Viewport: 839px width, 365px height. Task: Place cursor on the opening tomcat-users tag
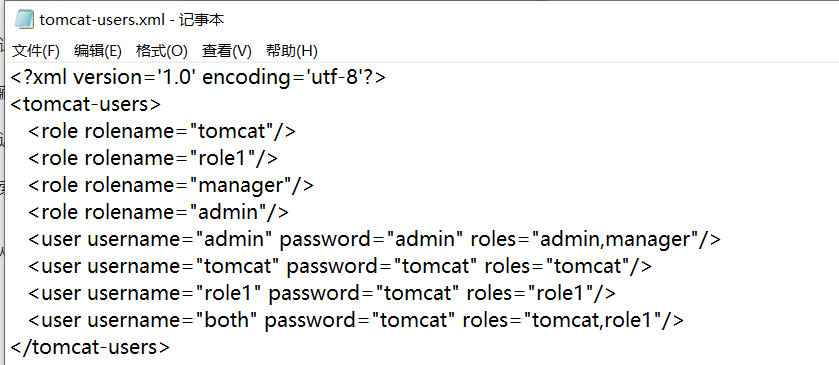(x=86, y=104)
